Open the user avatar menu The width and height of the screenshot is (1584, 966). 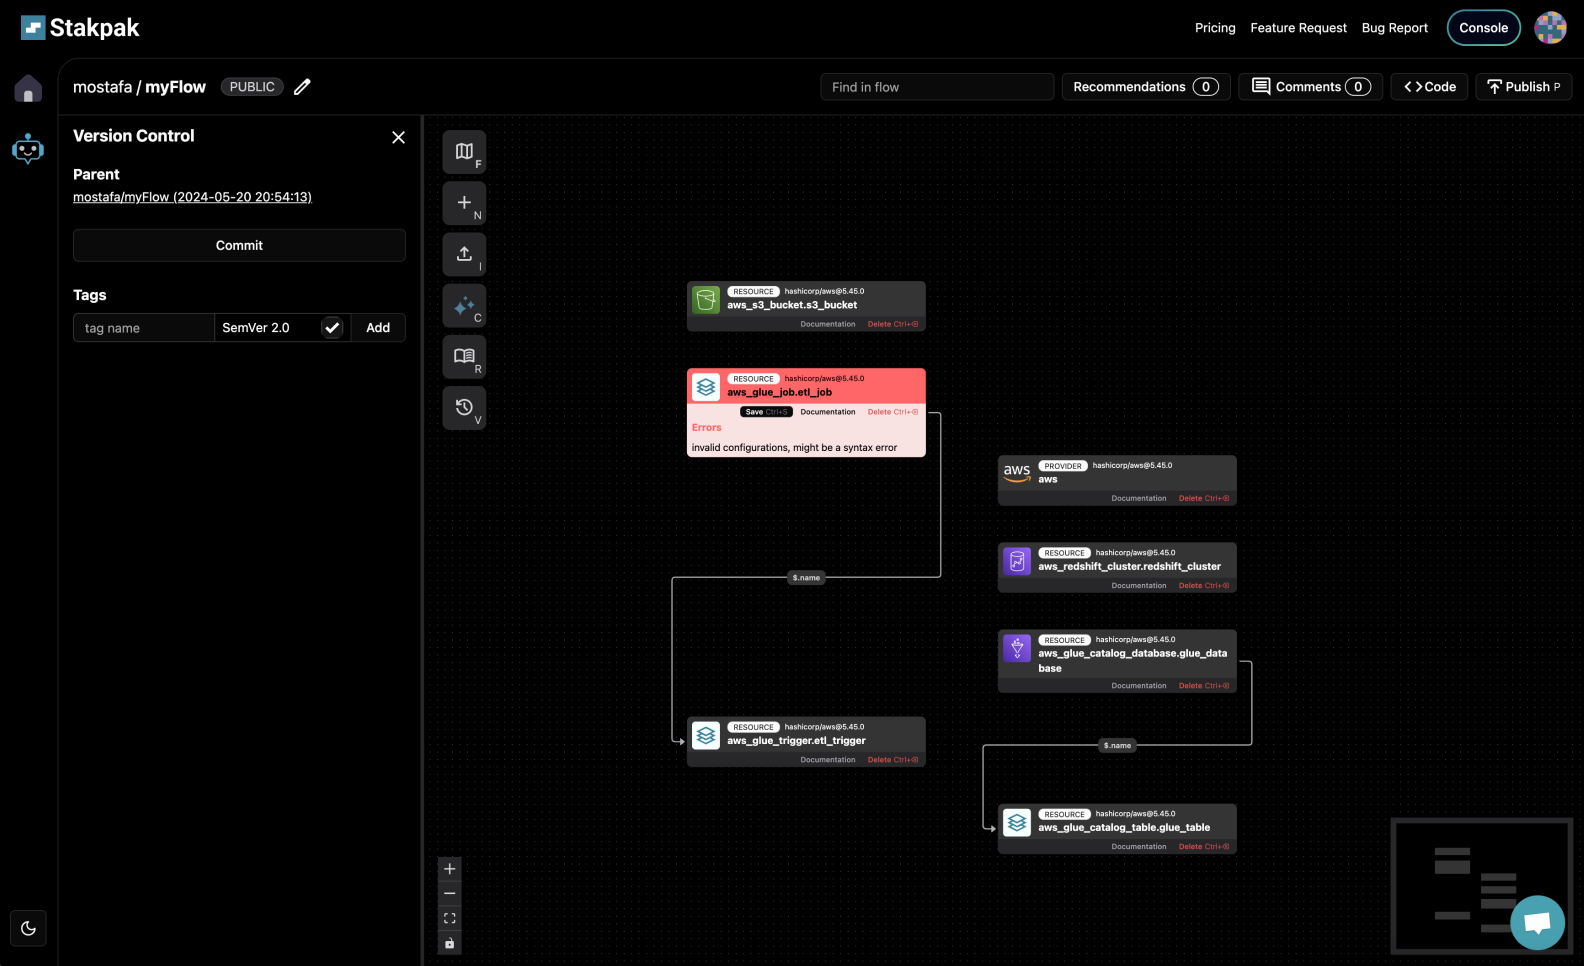point(1550,28)
